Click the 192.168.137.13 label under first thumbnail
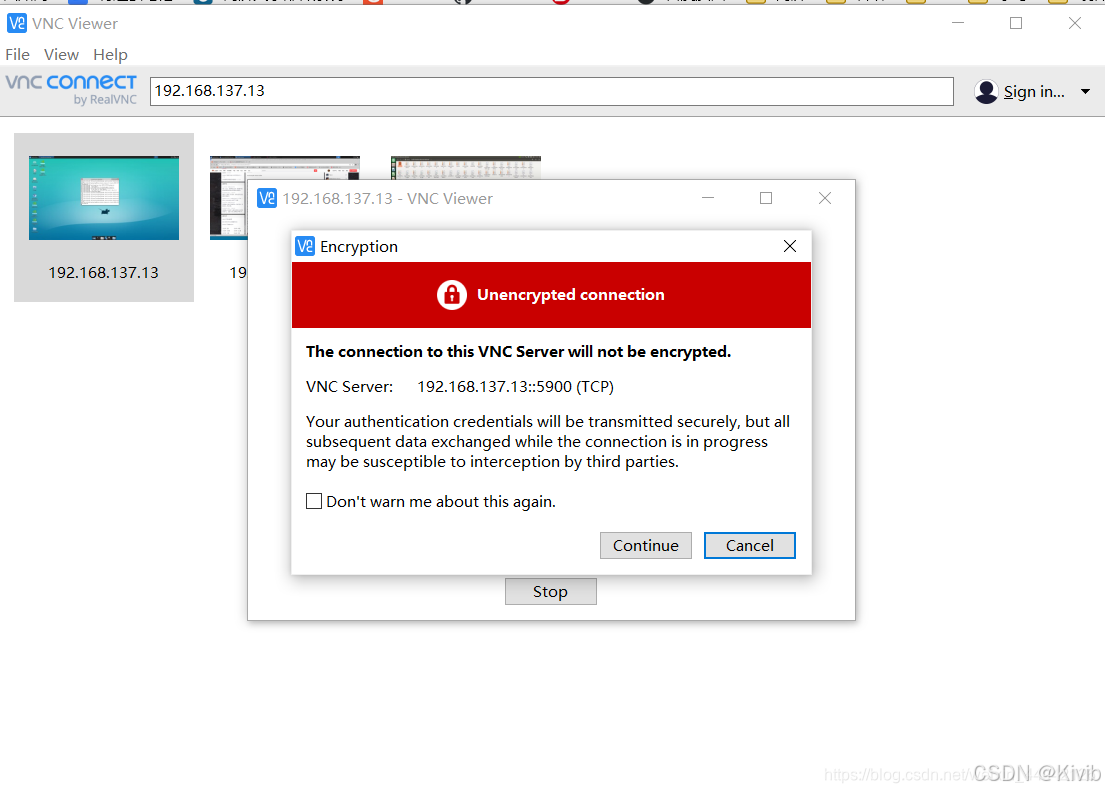The height and width of the screenshot is (793, 1105). pos(104,272)
